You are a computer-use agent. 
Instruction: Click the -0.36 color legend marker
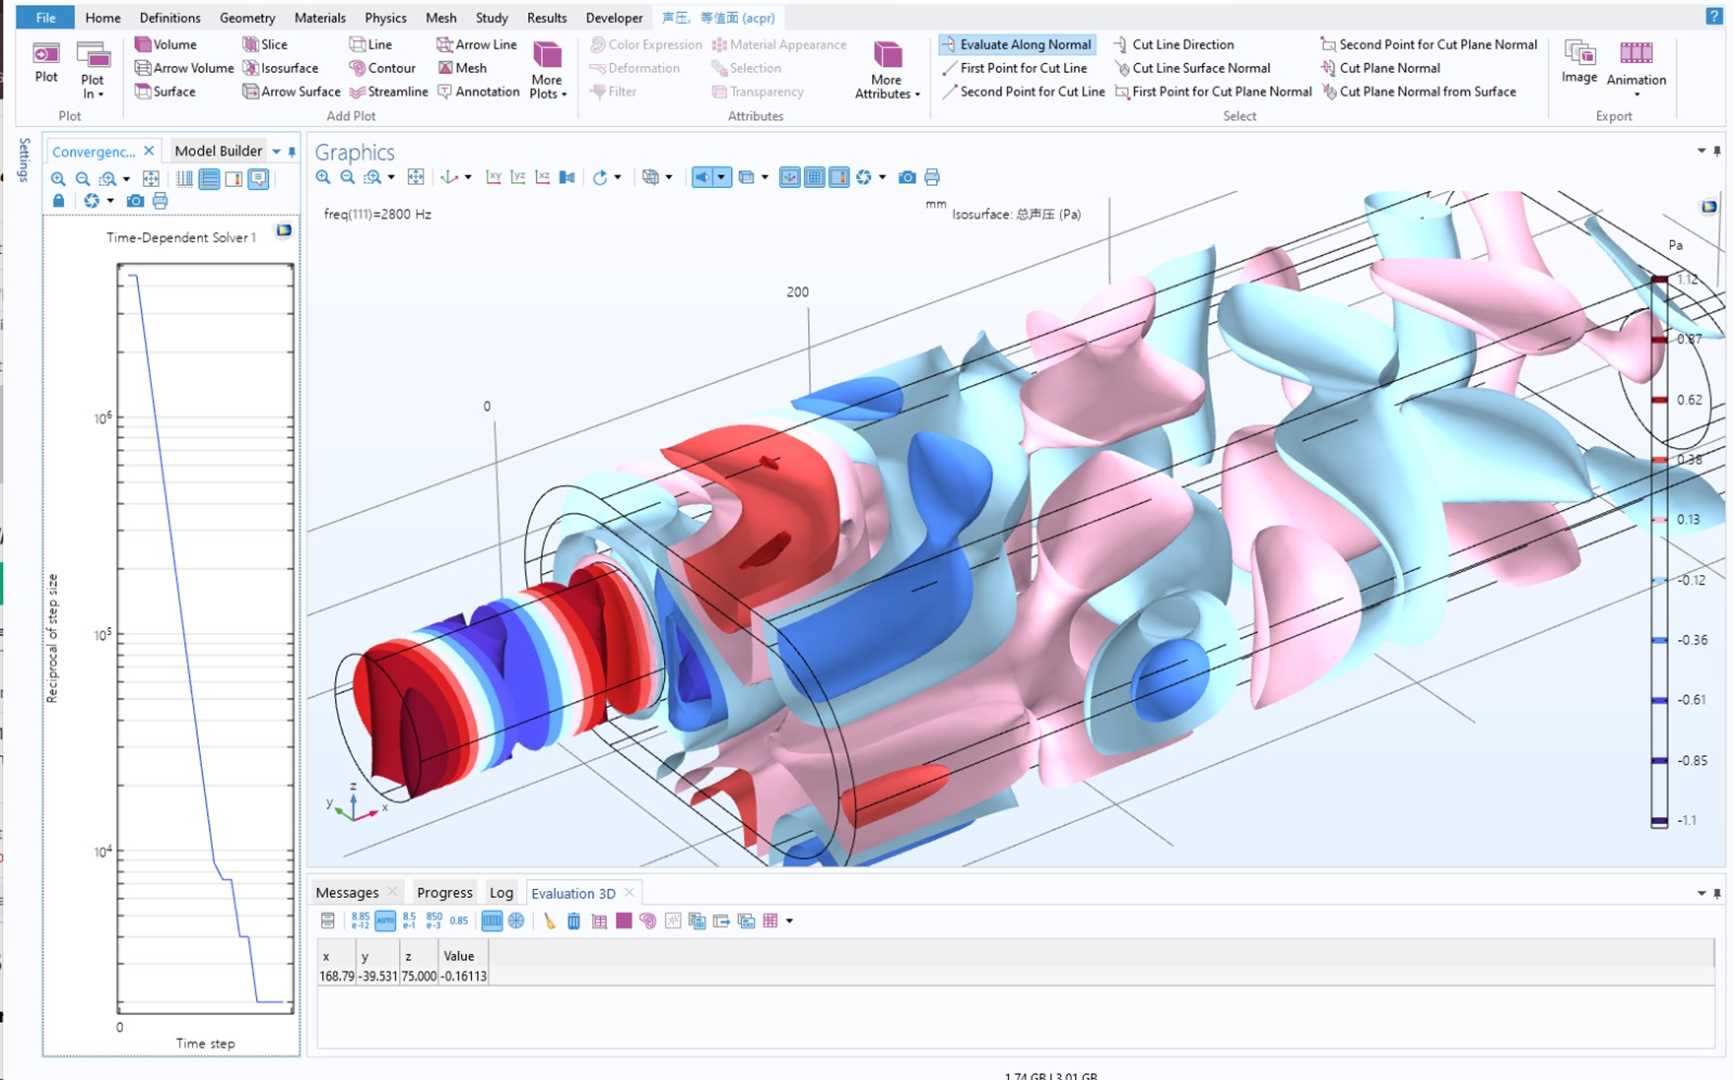coord(1660,640)
